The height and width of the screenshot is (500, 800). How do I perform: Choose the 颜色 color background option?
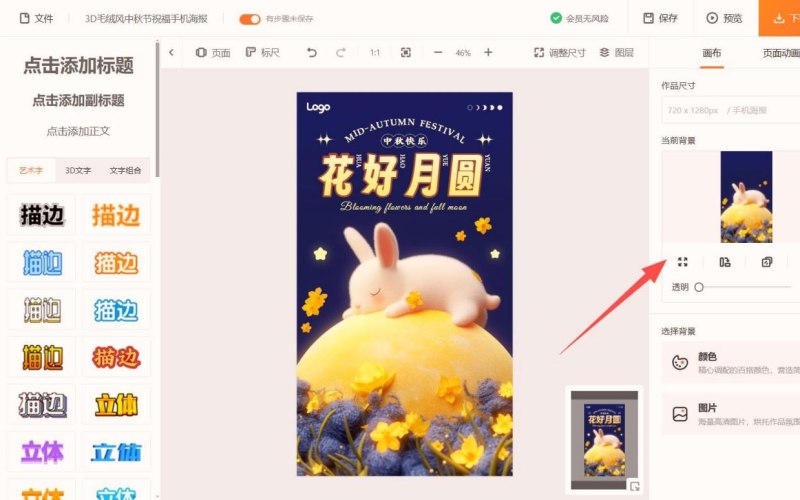pos(731,363)
